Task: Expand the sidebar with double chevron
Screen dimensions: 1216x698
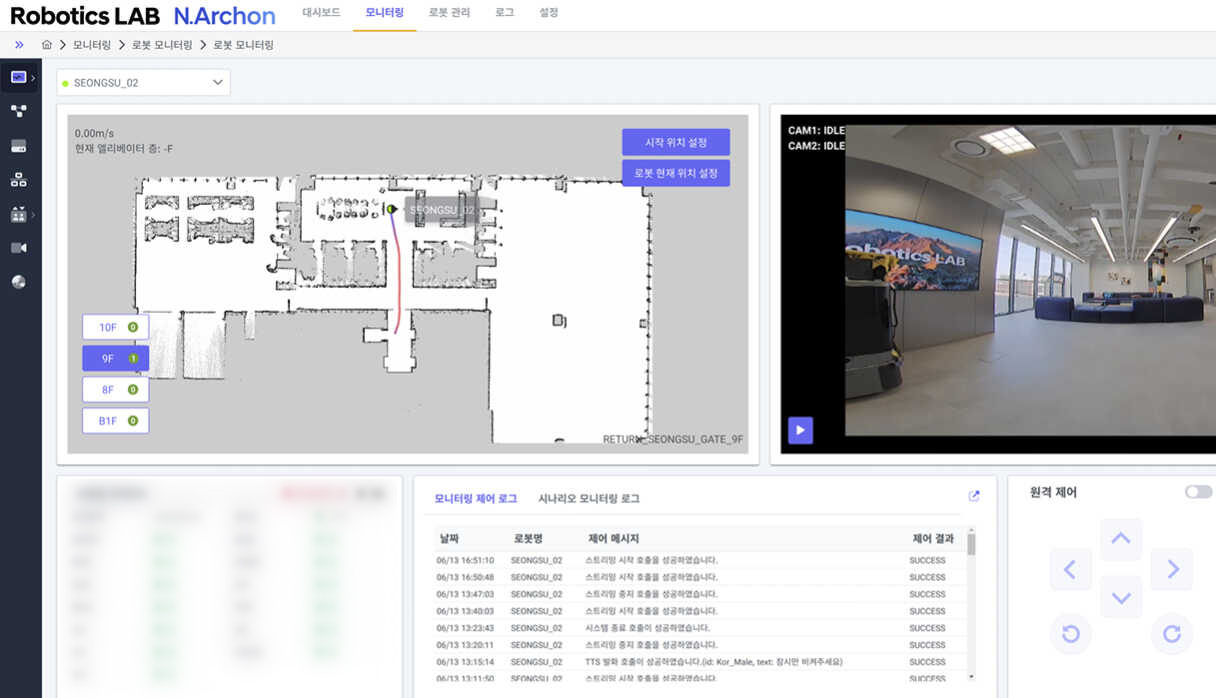Action: click(19, 45)
